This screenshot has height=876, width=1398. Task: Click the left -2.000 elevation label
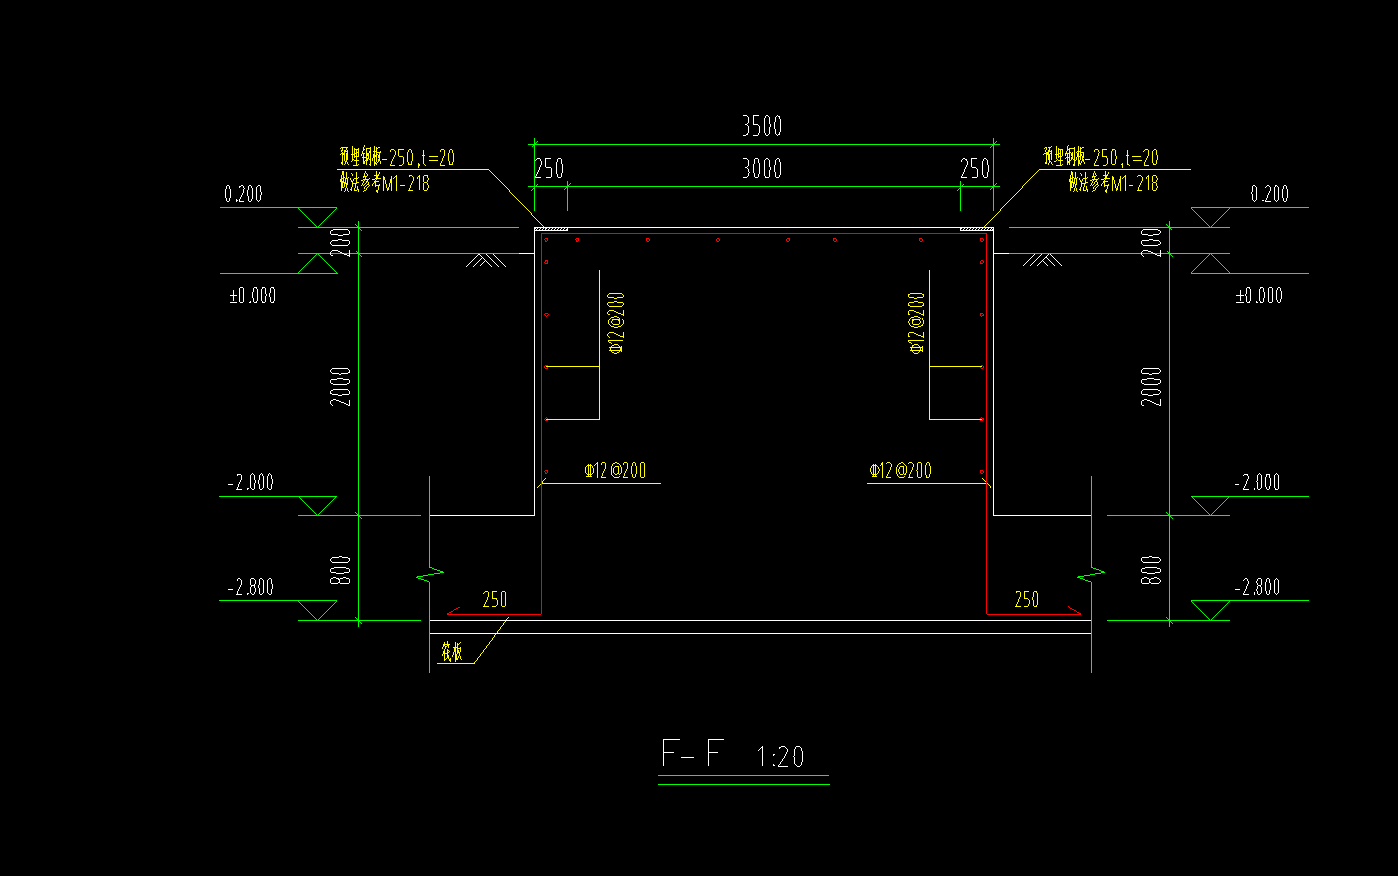(251, 482)
